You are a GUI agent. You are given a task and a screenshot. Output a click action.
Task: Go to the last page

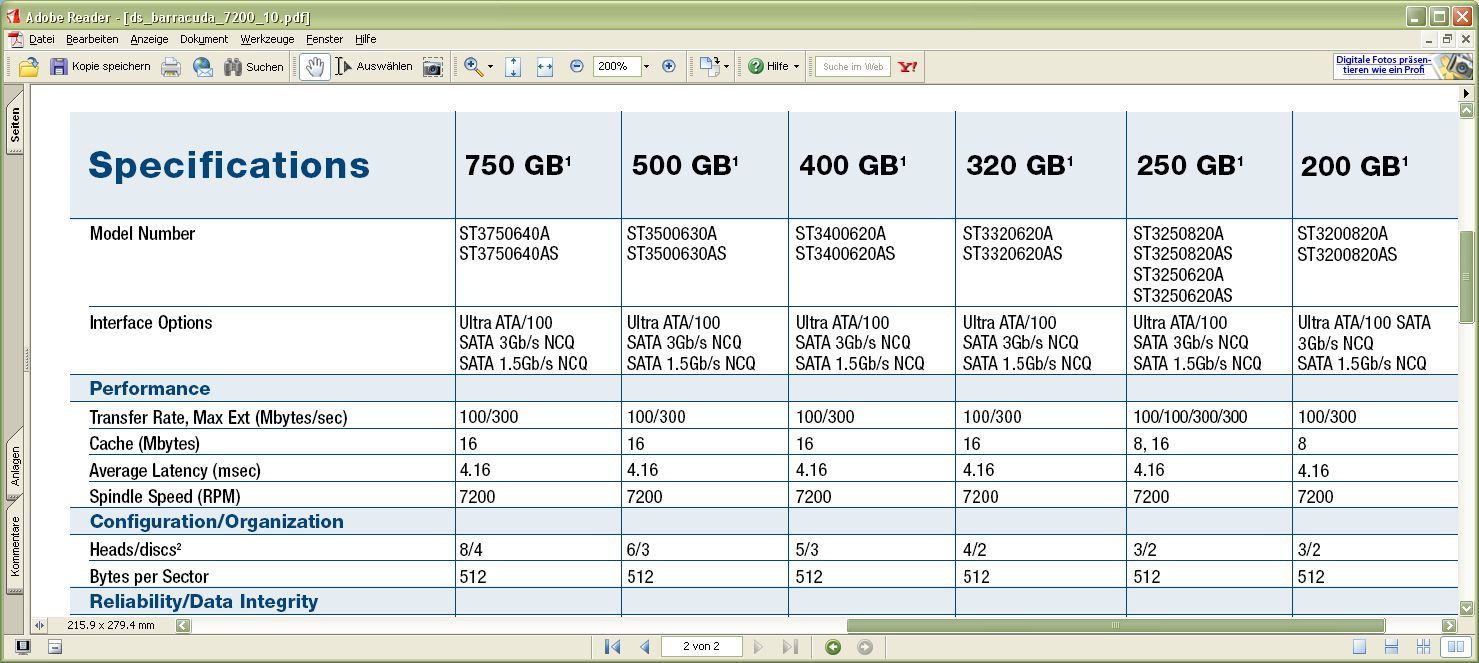tap(790, 647)
